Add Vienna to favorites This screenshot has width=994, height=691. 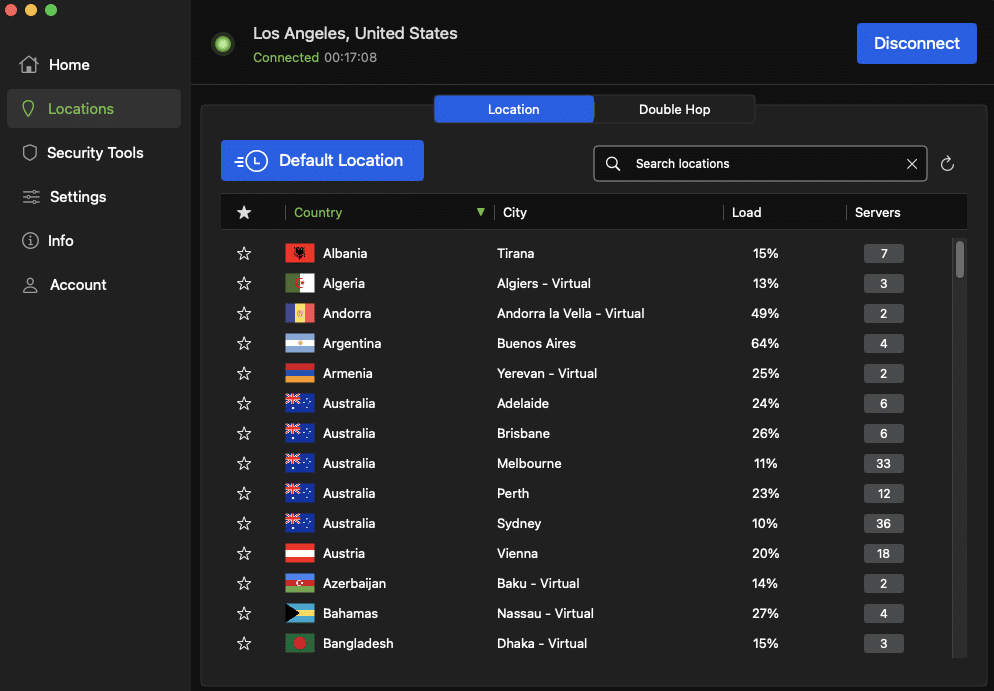pyautogui.click(x=244, y=553)
